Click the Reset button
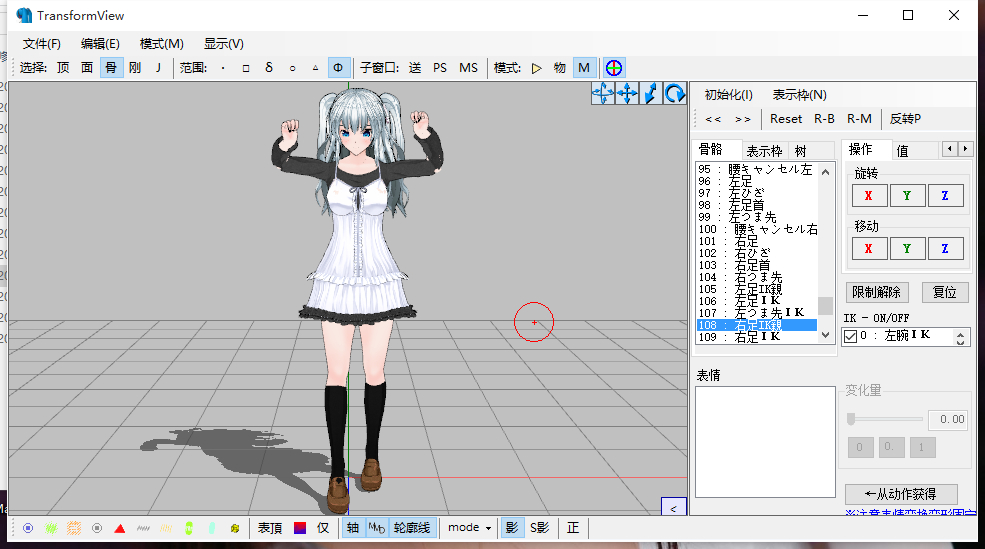 785,119
